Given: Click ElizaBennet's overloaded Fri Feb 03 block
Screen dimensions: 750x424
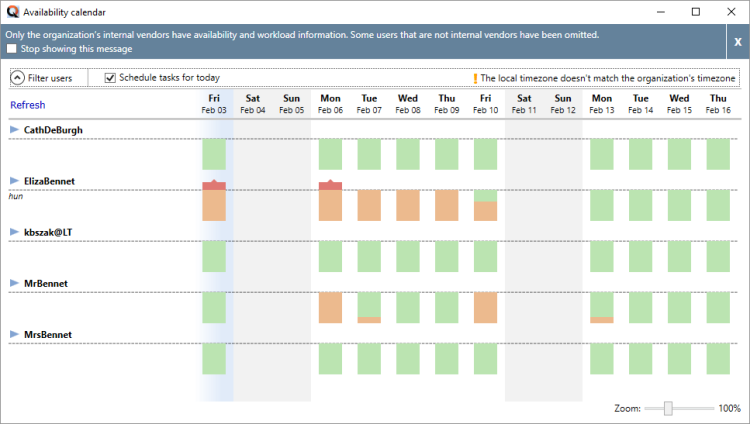Looking at the screenshot, I should point(214,201).
